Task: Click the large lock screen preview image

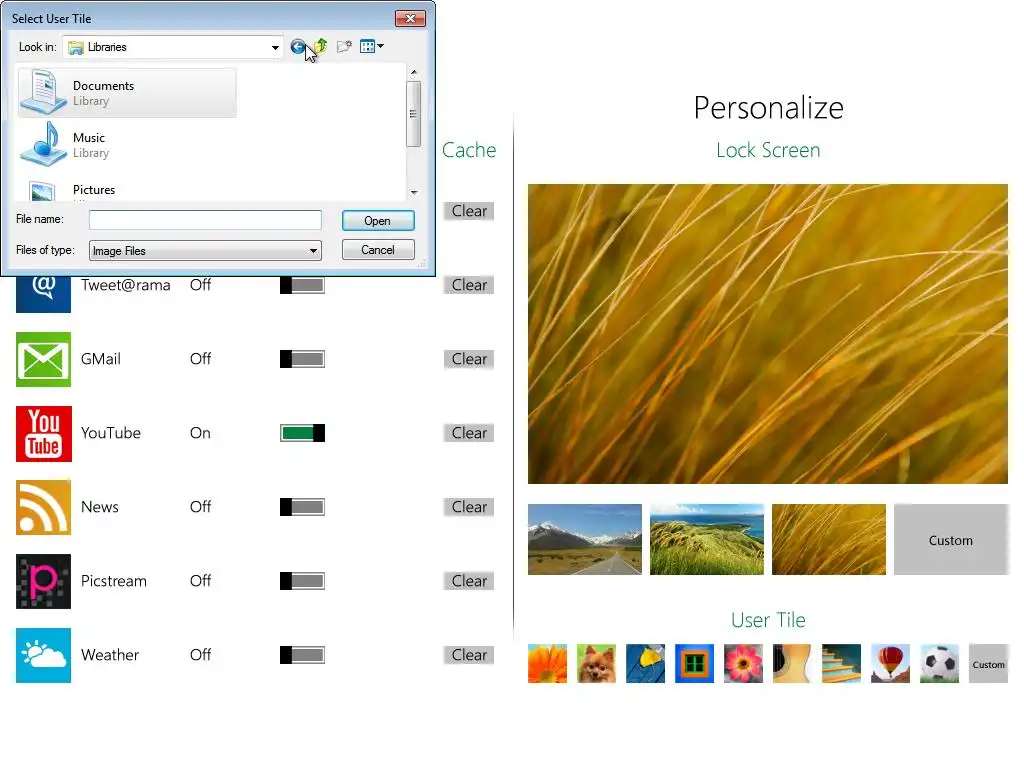Action: click(767, 334)
